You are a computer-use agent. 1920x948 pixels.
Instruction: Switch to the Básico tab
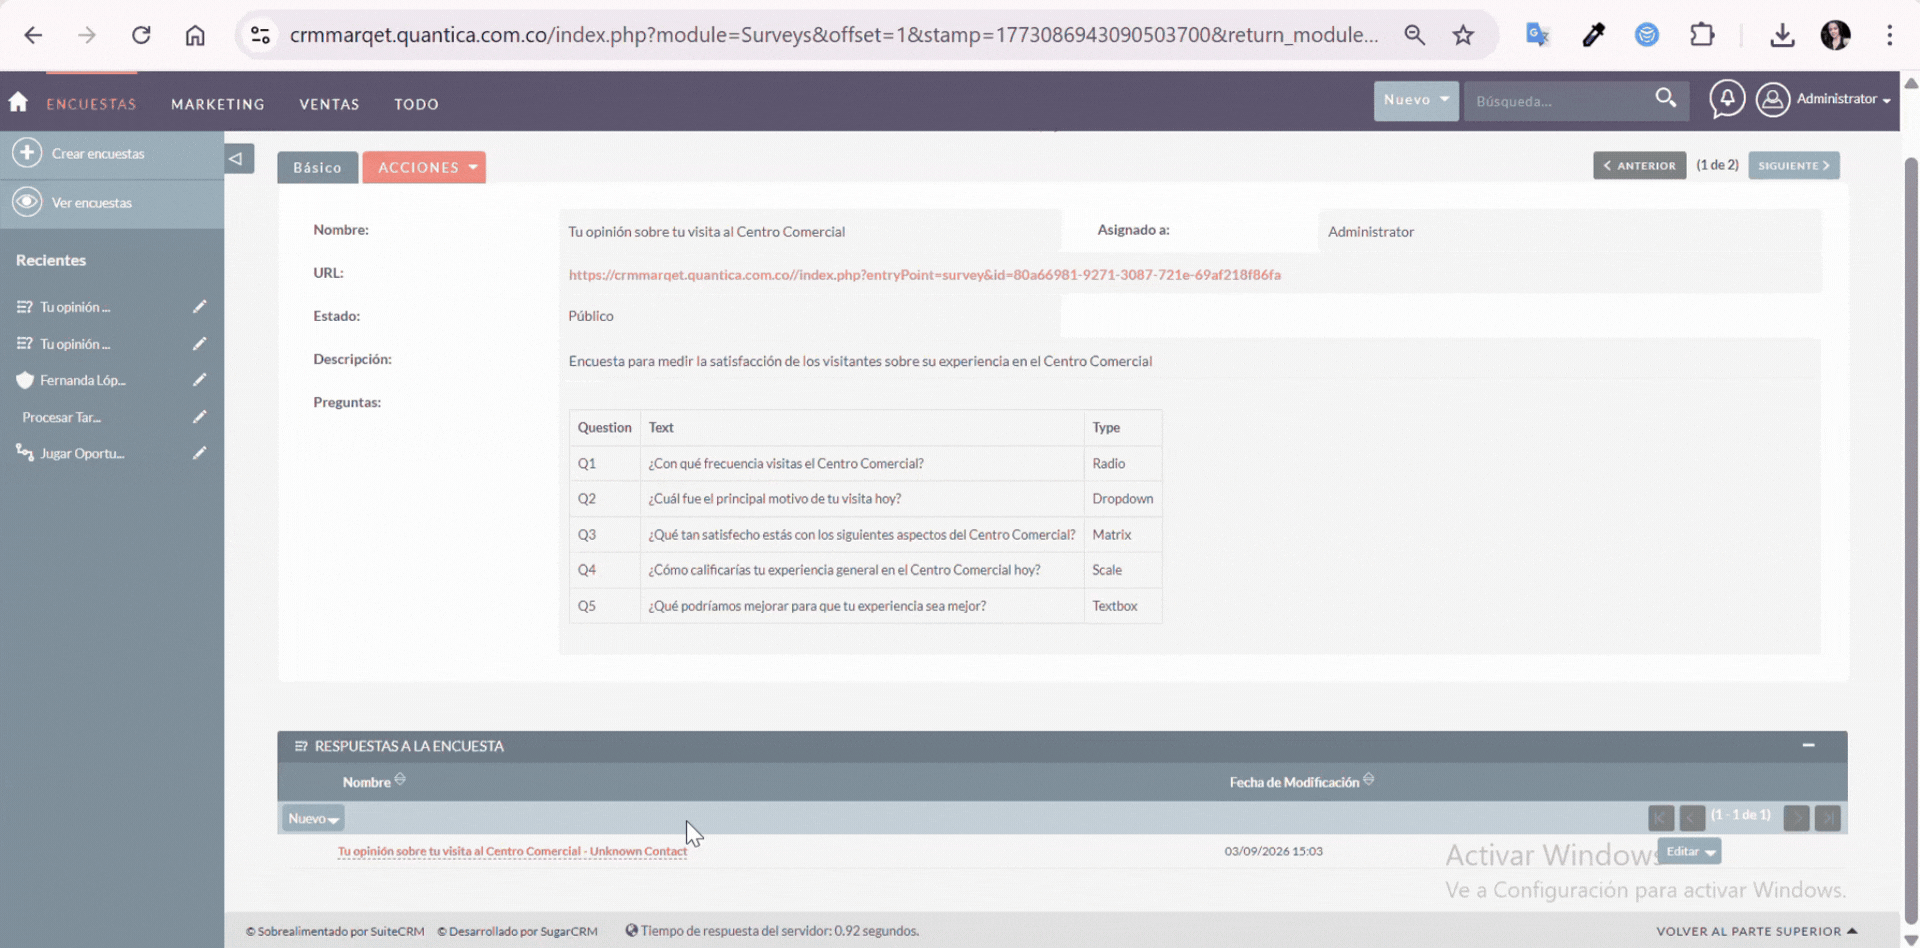click(317, 167)
